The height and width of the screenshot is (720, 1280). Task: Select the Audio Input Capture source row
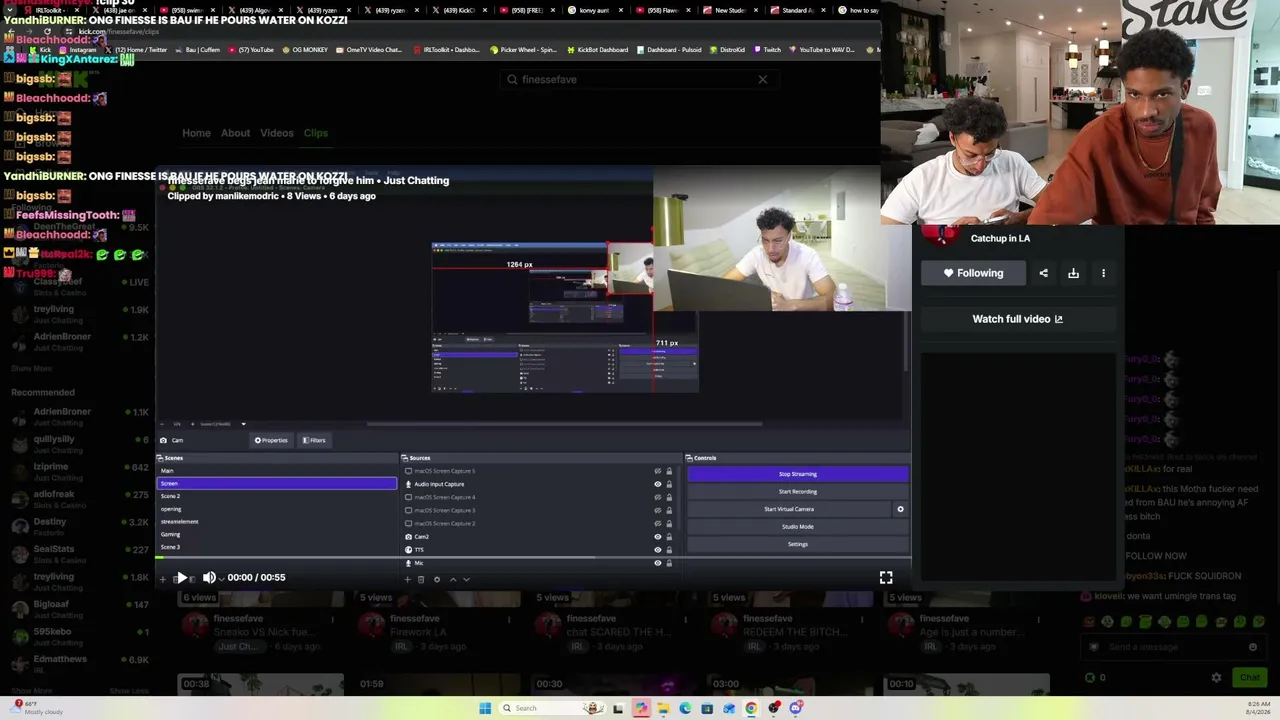pyautogui.click(x=539, y=484)
